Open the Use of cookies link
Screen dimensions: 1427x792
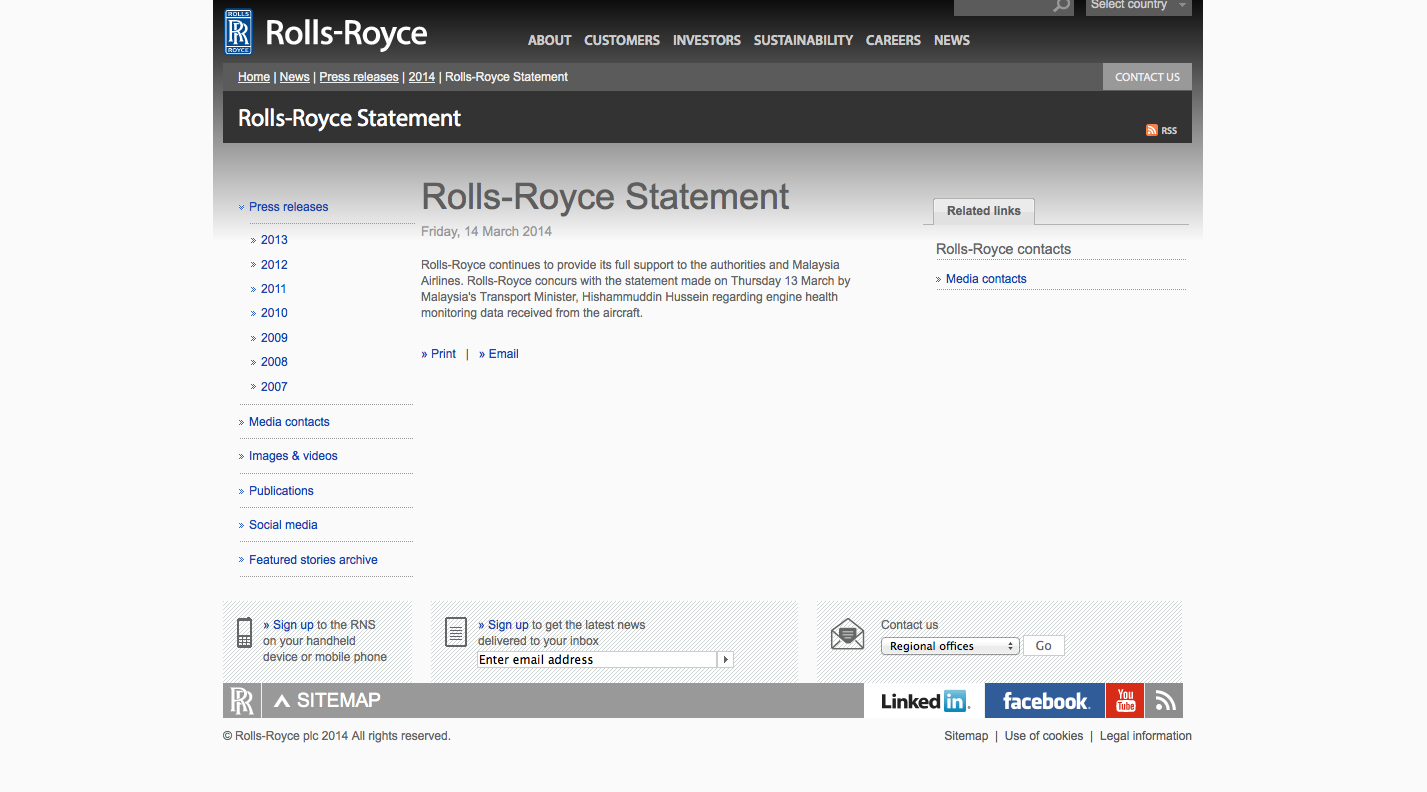[1044, 736]
